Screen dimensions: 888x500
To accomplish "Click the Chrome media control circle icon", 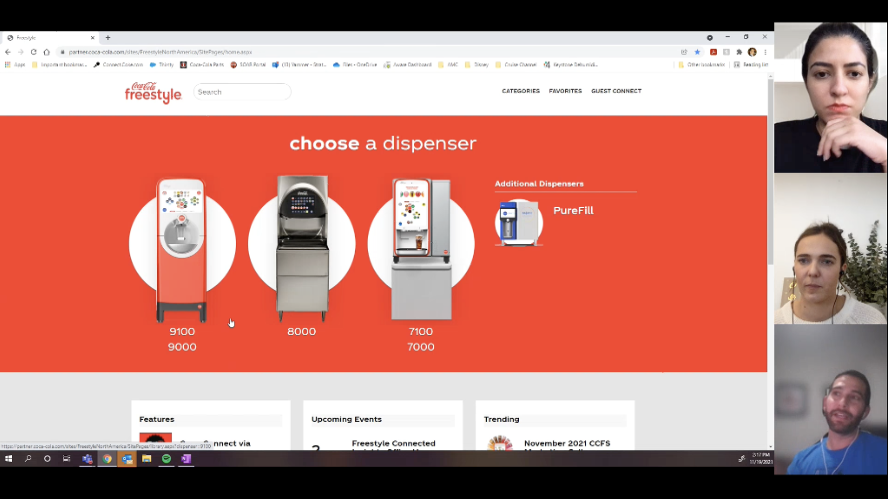I will point(710,38).
